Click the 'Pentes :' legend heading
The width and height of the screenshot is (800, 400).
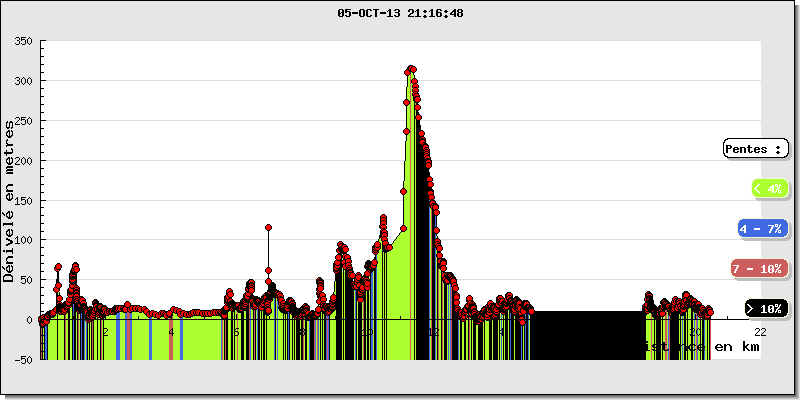pos(756,149)
